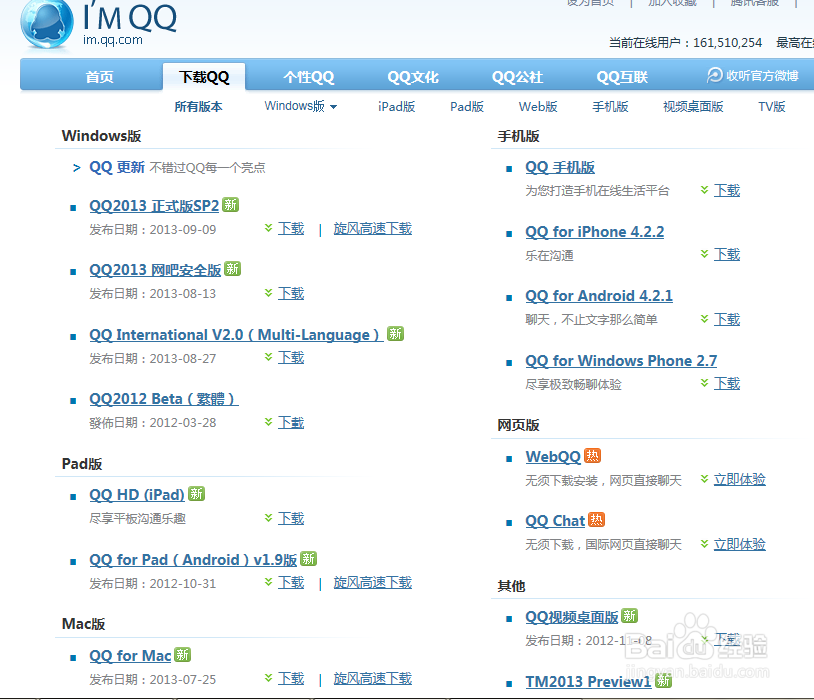The image size is (814, 700).
Task: Click the 新 badge next to QQ for Mac
Action: 182,654
